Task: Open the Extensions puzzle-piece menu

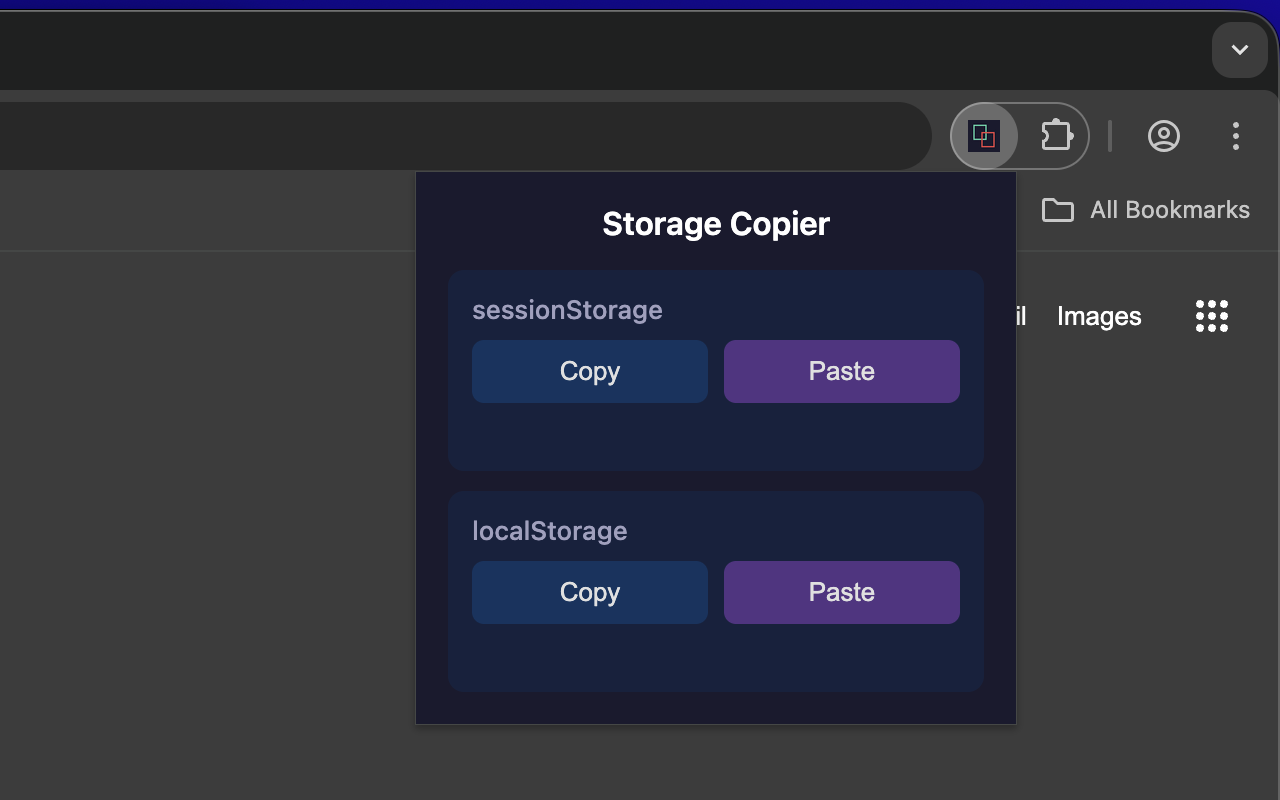Action: click(x=1057, y=136)
